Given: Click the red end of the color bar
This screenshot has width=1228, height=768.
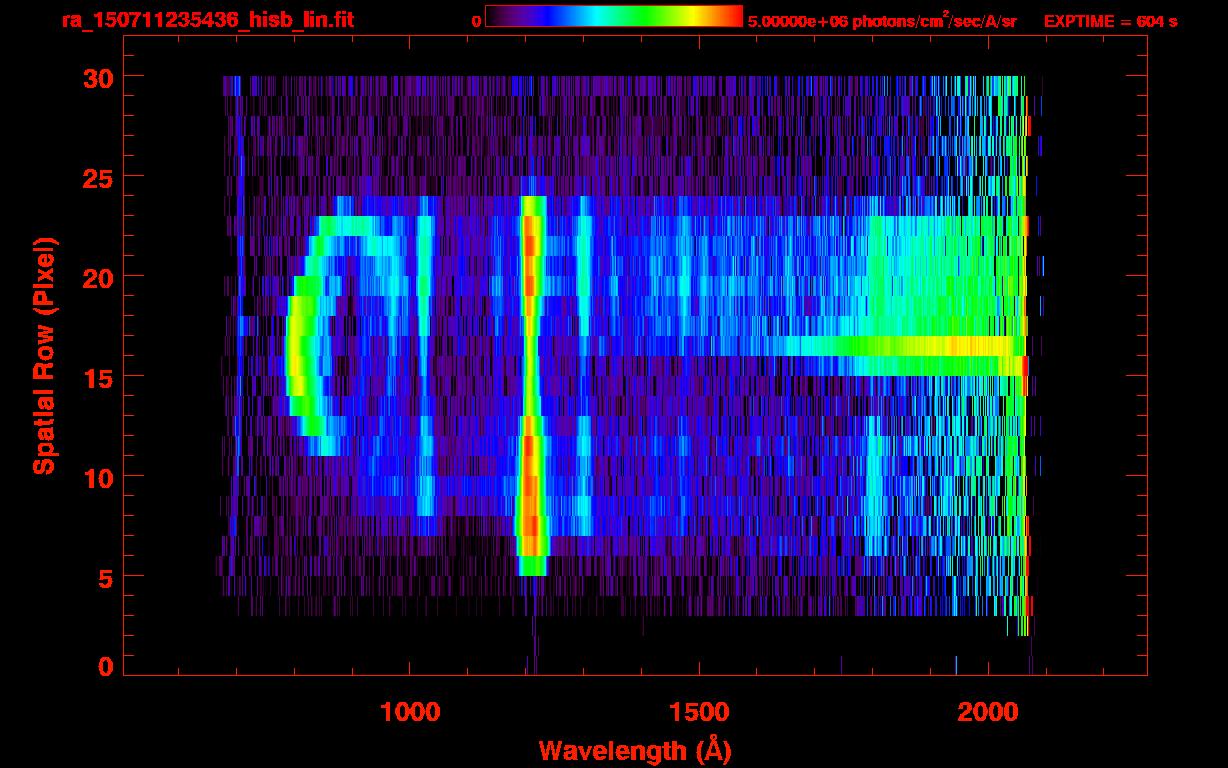Looking at the screenshot, I should click(x=730, y=17).
